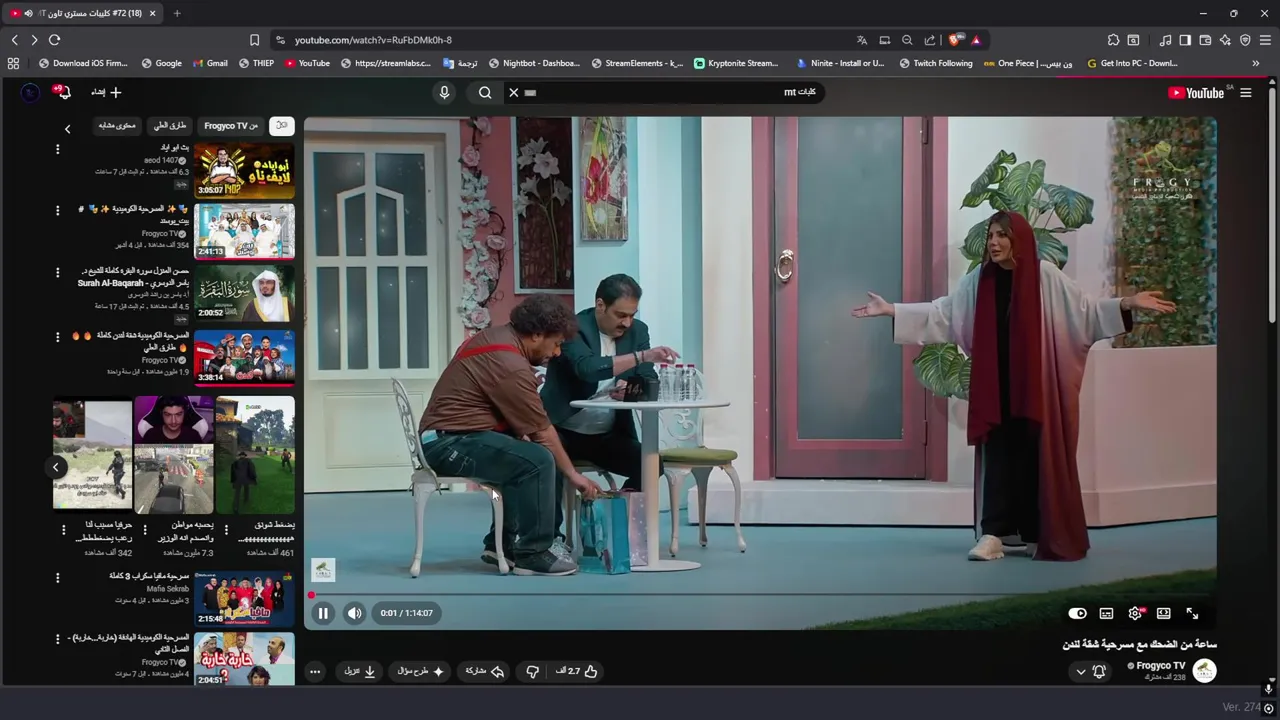The height and width of the screenshot is (720, 1280).
Task: Open the Frogyco TV channel avatar
Action: pos(1205,671)
